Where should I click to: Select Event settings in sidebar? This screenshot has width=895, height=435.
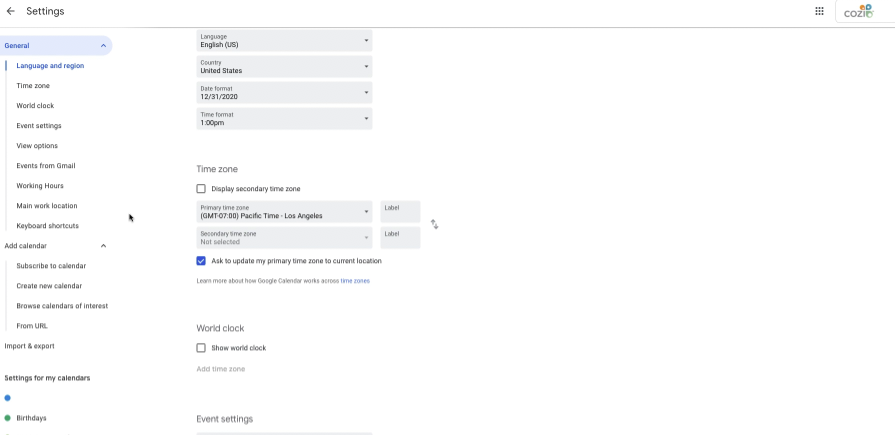[39, 126]
